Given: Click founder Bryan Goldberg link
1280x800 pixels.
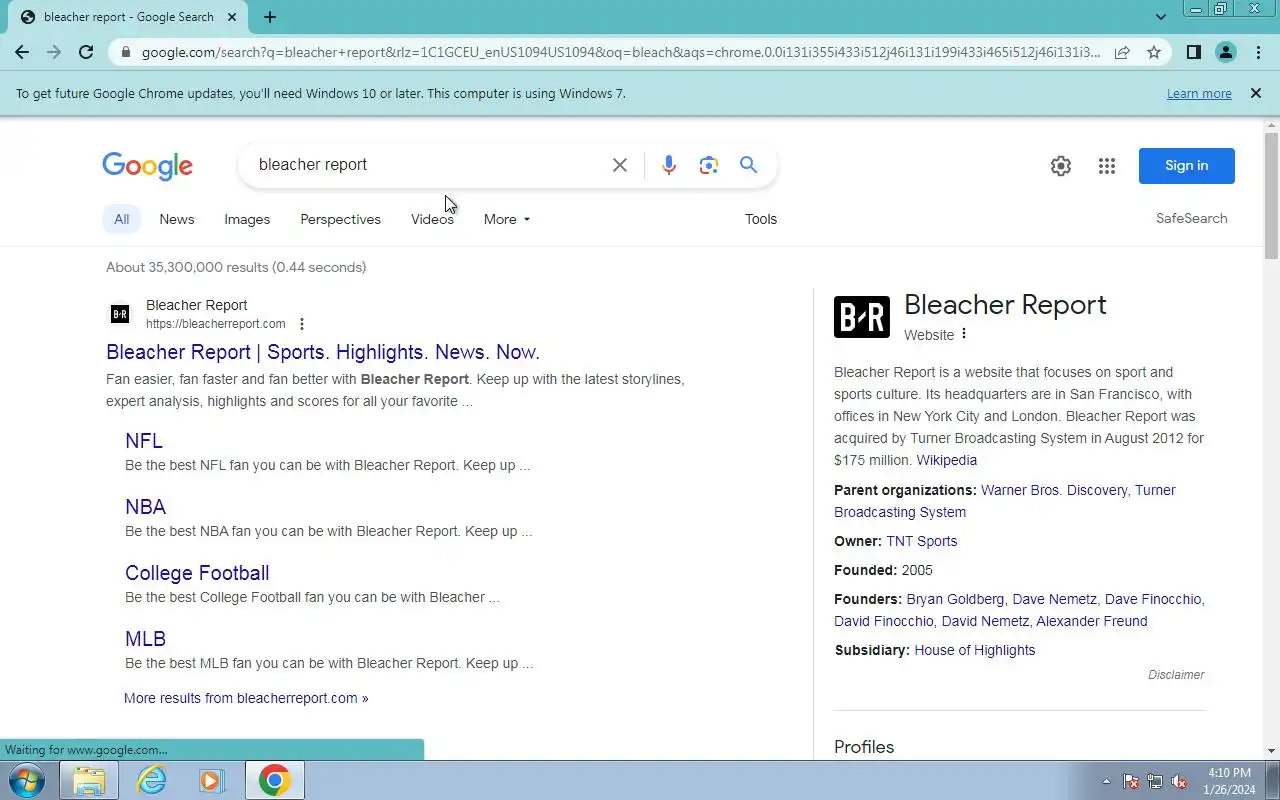Looking at the screenshot, I should point(955,599).
